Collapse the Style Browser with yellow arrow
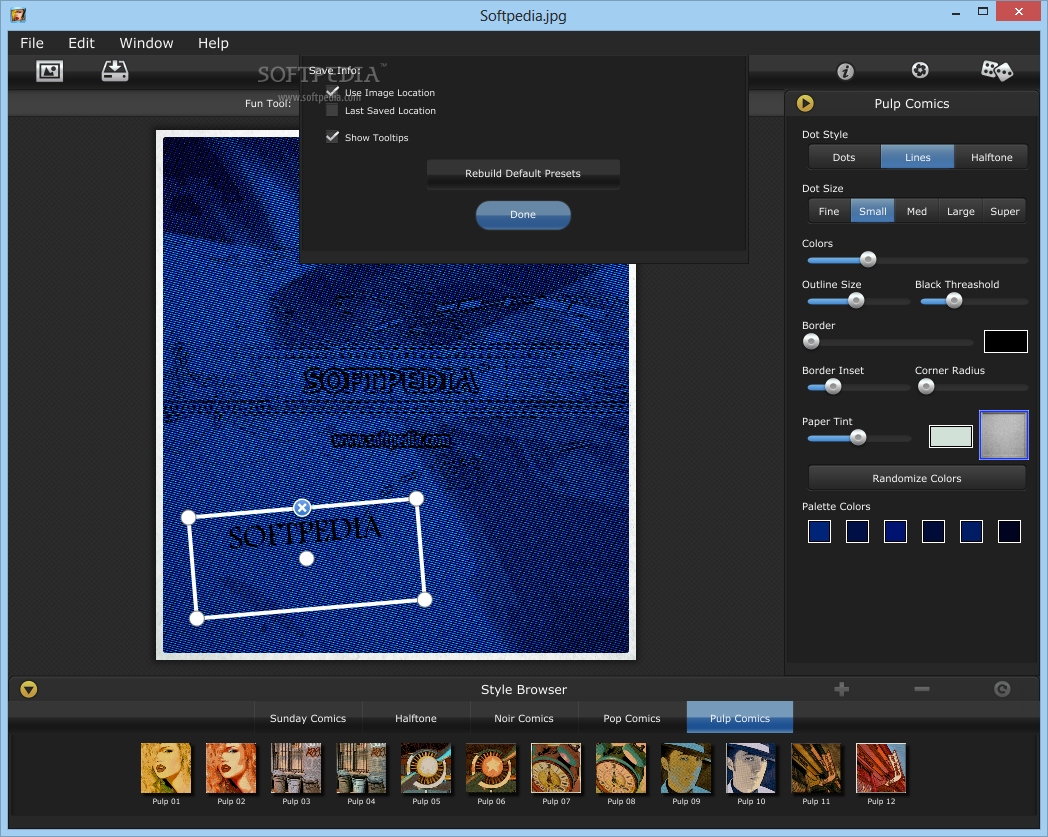Screen dimensions: 1048x837 pyautogui.click(x=28, y=689)
